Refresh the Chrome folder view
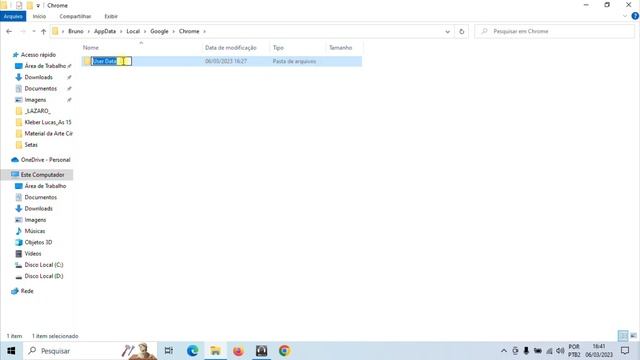 [x=462, y=31]
